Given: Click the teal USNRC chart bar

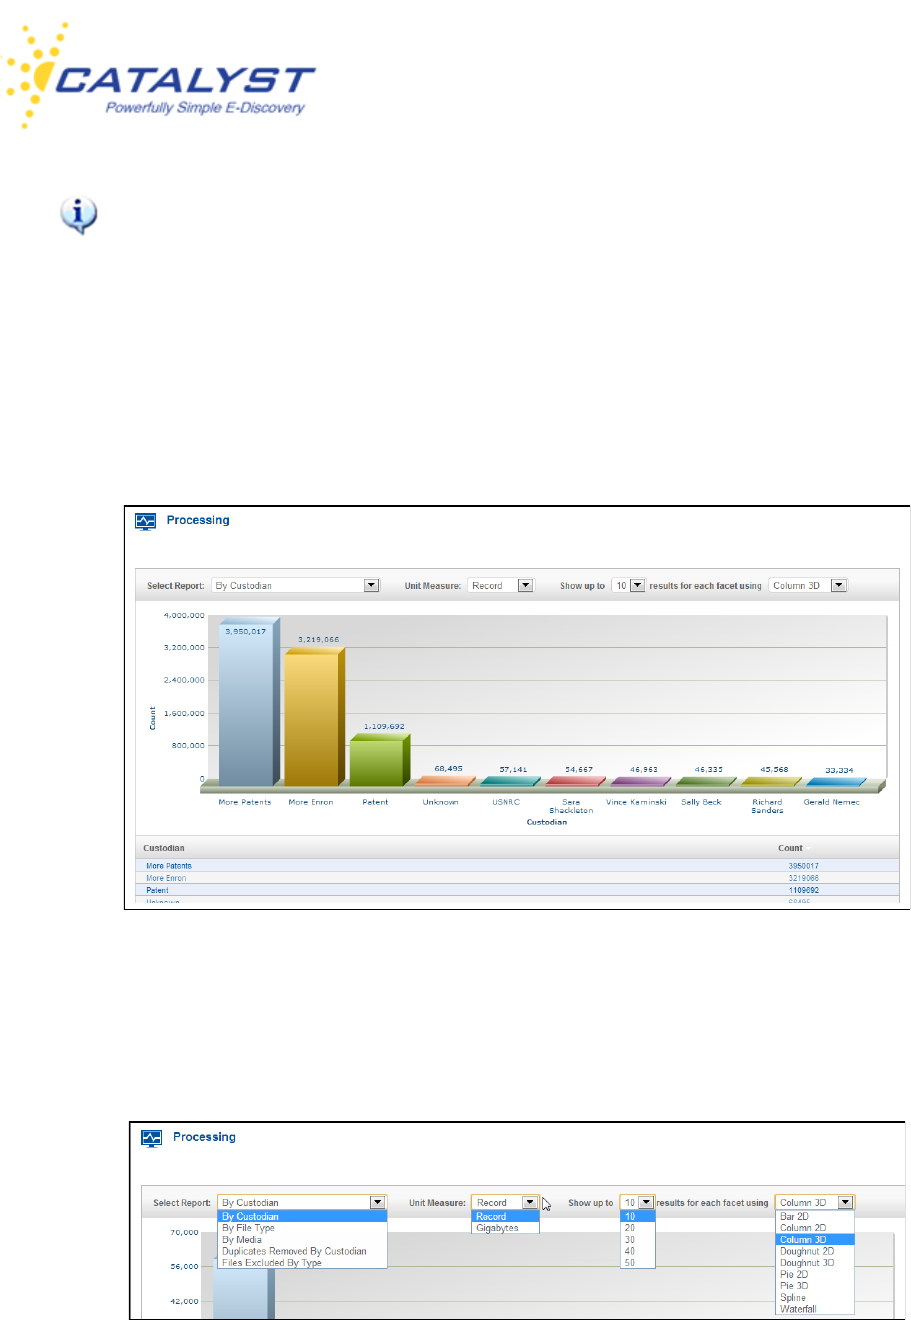Looking at the screenshot, I should click(x=510, y=781).
